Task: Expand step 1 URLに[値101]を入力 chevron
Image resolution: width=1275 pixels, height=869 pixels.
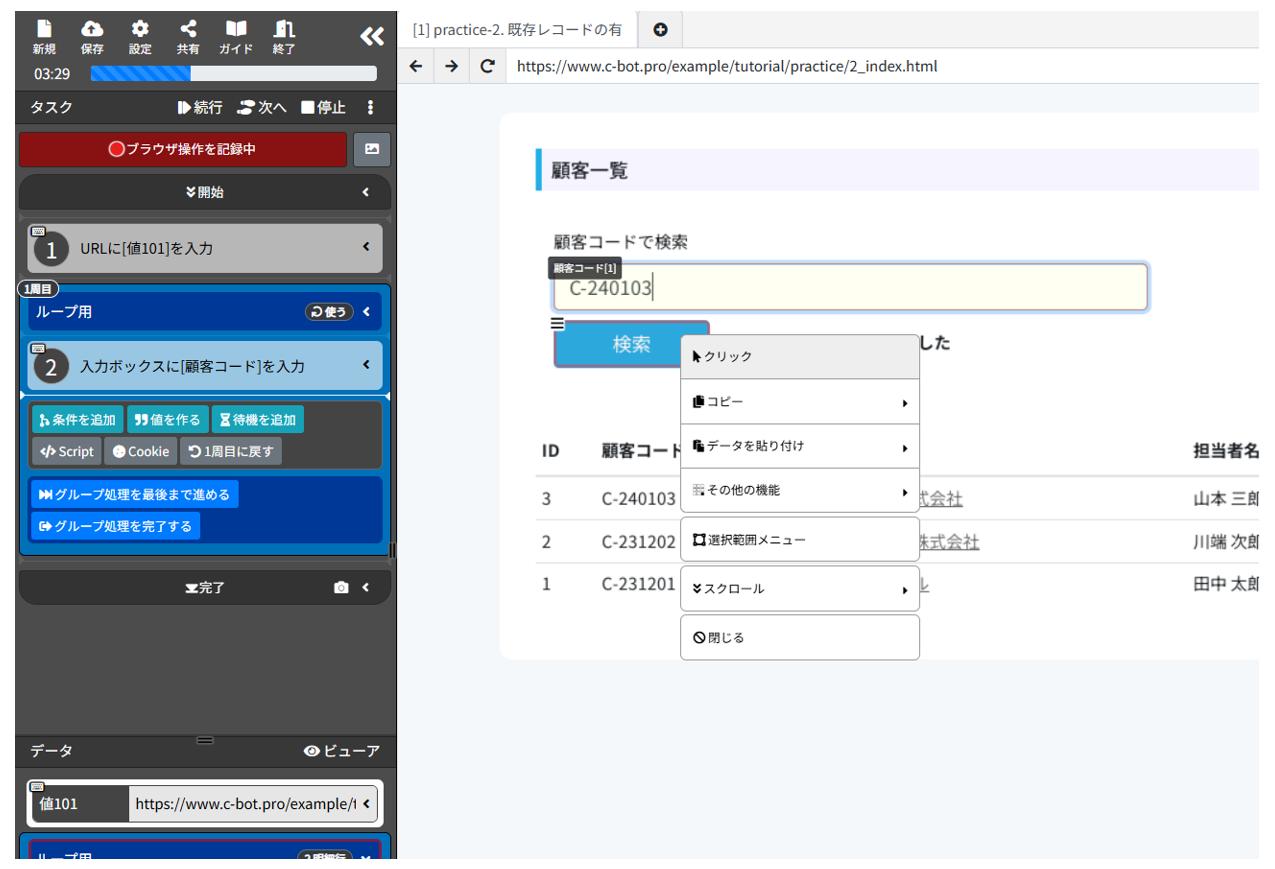Action: point(366,247)
